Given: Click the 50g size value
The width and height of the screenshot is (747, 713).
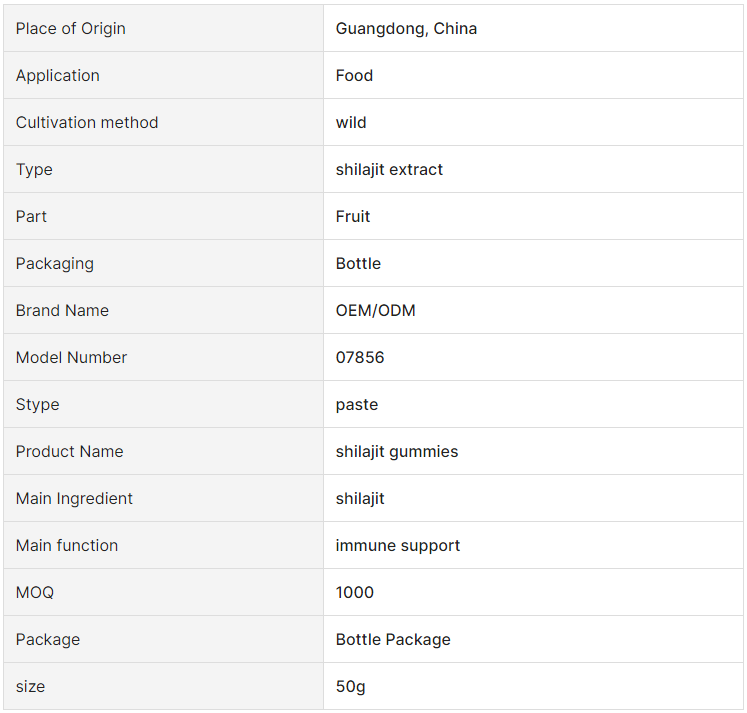Looking at the screenshot, I should 350,686.
